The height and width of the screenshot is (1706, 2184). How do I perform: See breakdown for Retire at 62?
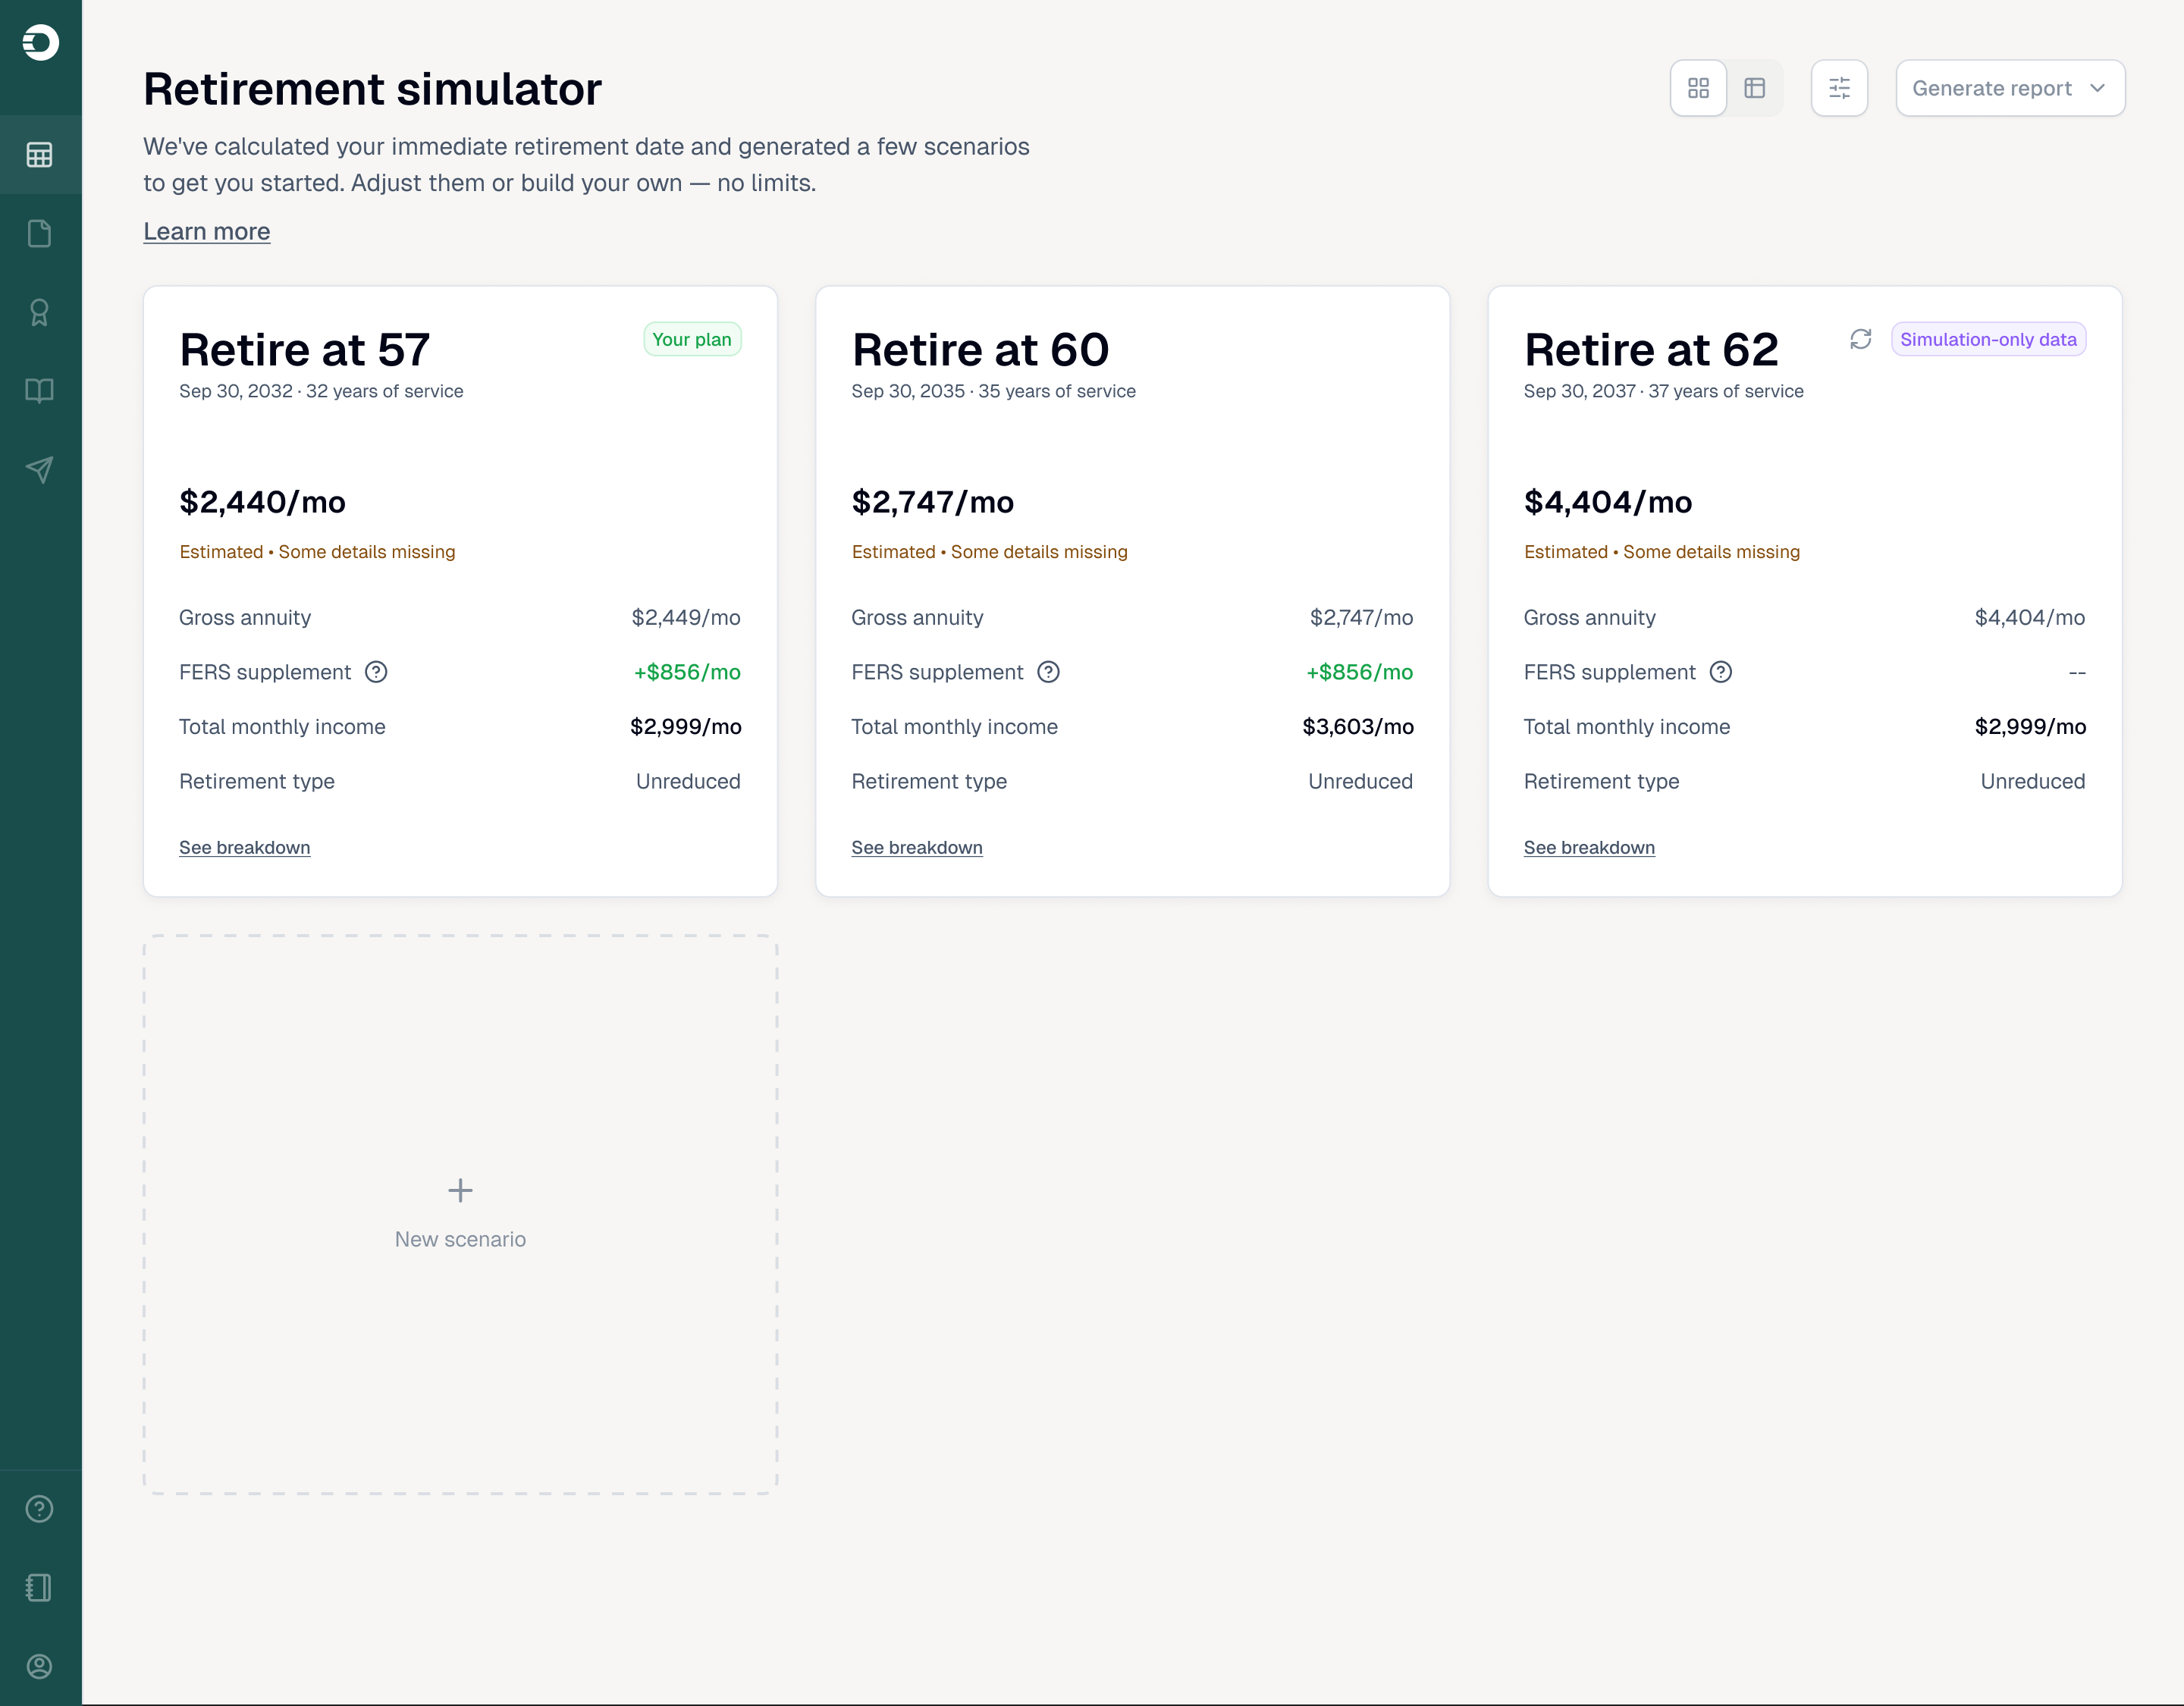coord(1589,847)
